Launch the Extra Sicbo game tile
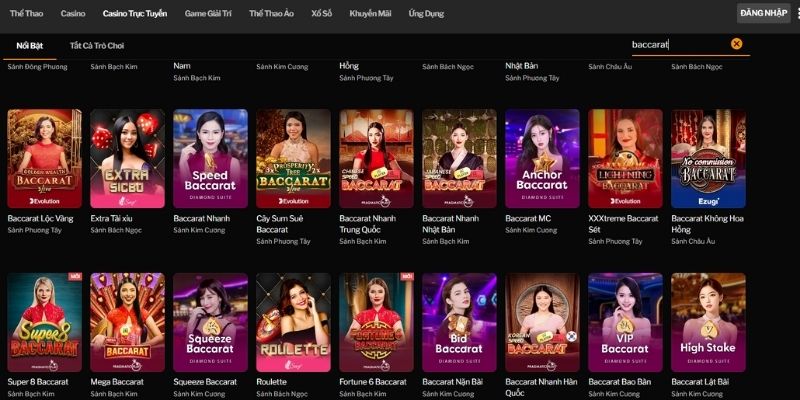 (x=127, y=158)
